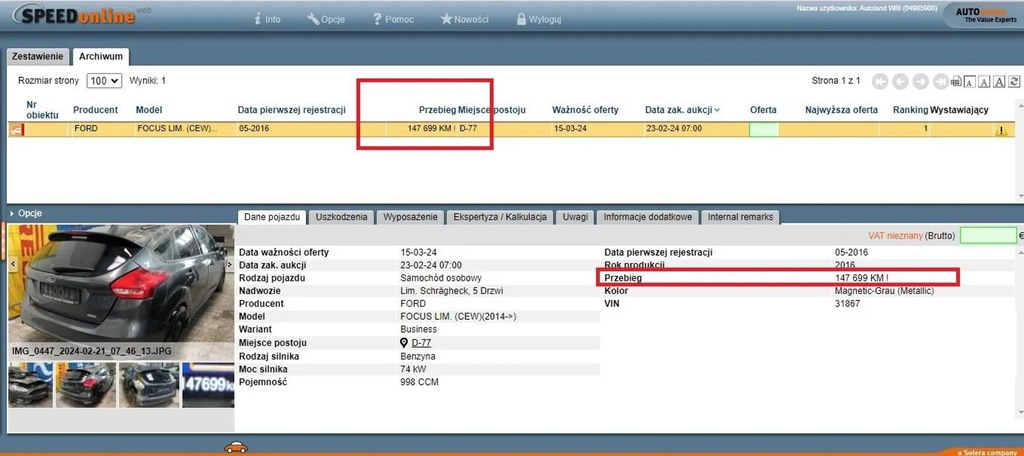Open the Uwagi tab
The image size is (1024, 456).
(x=575, y=217)
